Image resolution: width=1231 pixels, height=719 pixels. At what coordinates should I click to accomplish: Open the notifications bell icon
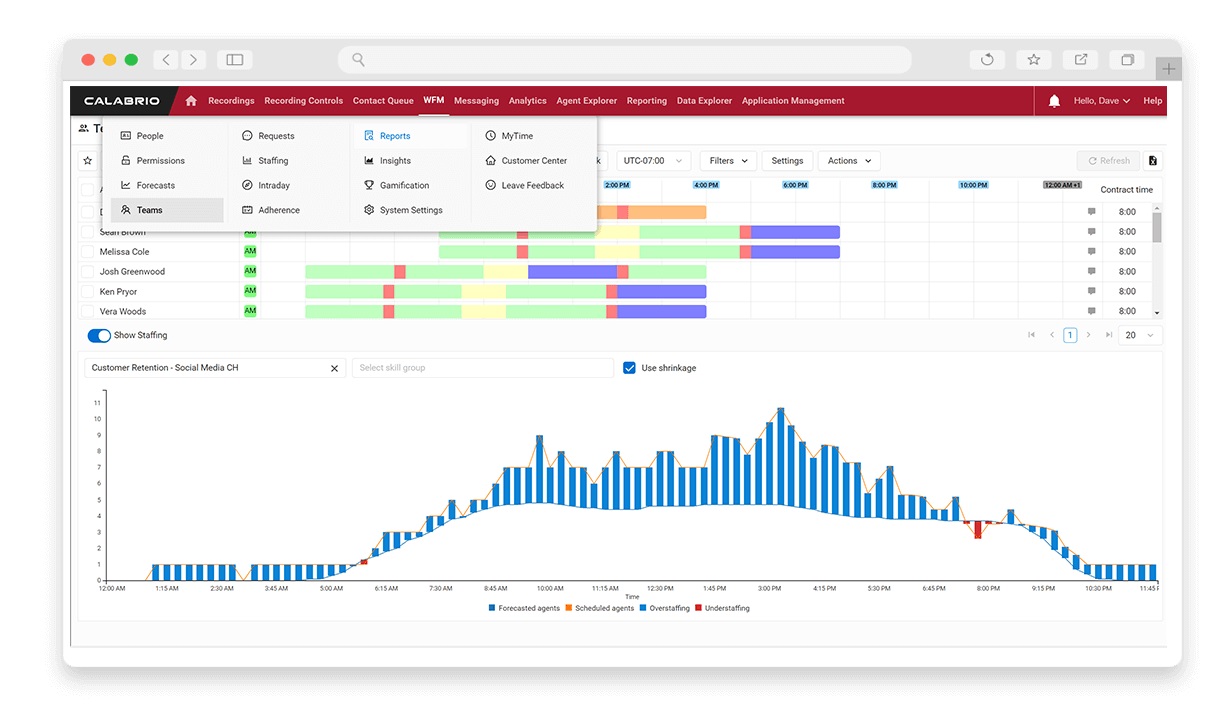(x=1054, y=101)
